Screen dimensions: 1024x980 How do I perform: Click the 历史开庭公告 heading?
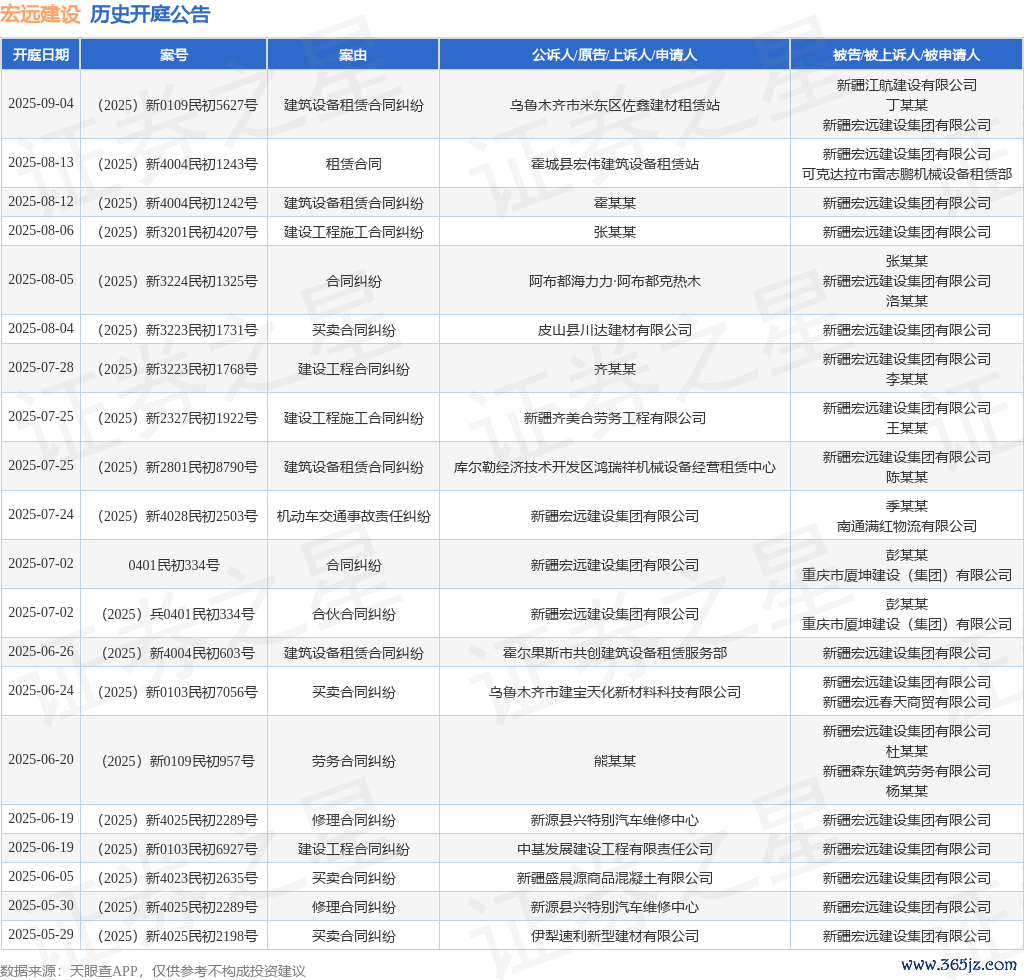pos(150,14)
